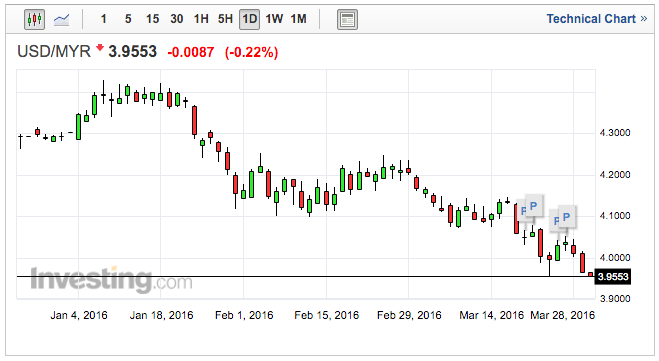Viewport: 659px width, 361px height.
Task: Click the P marker above March 28
Action: [x=566, y=217]
